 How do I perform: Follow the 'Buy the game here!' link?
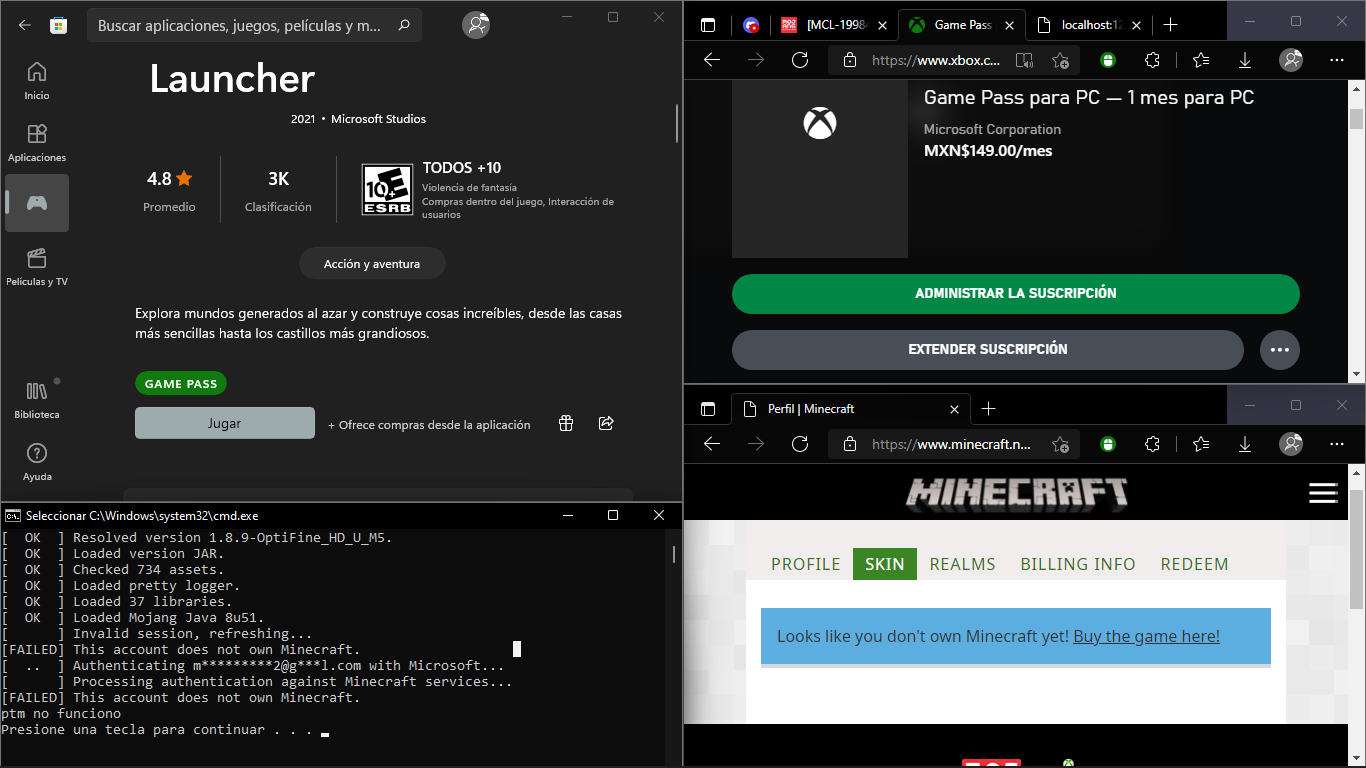(1147, 636)
